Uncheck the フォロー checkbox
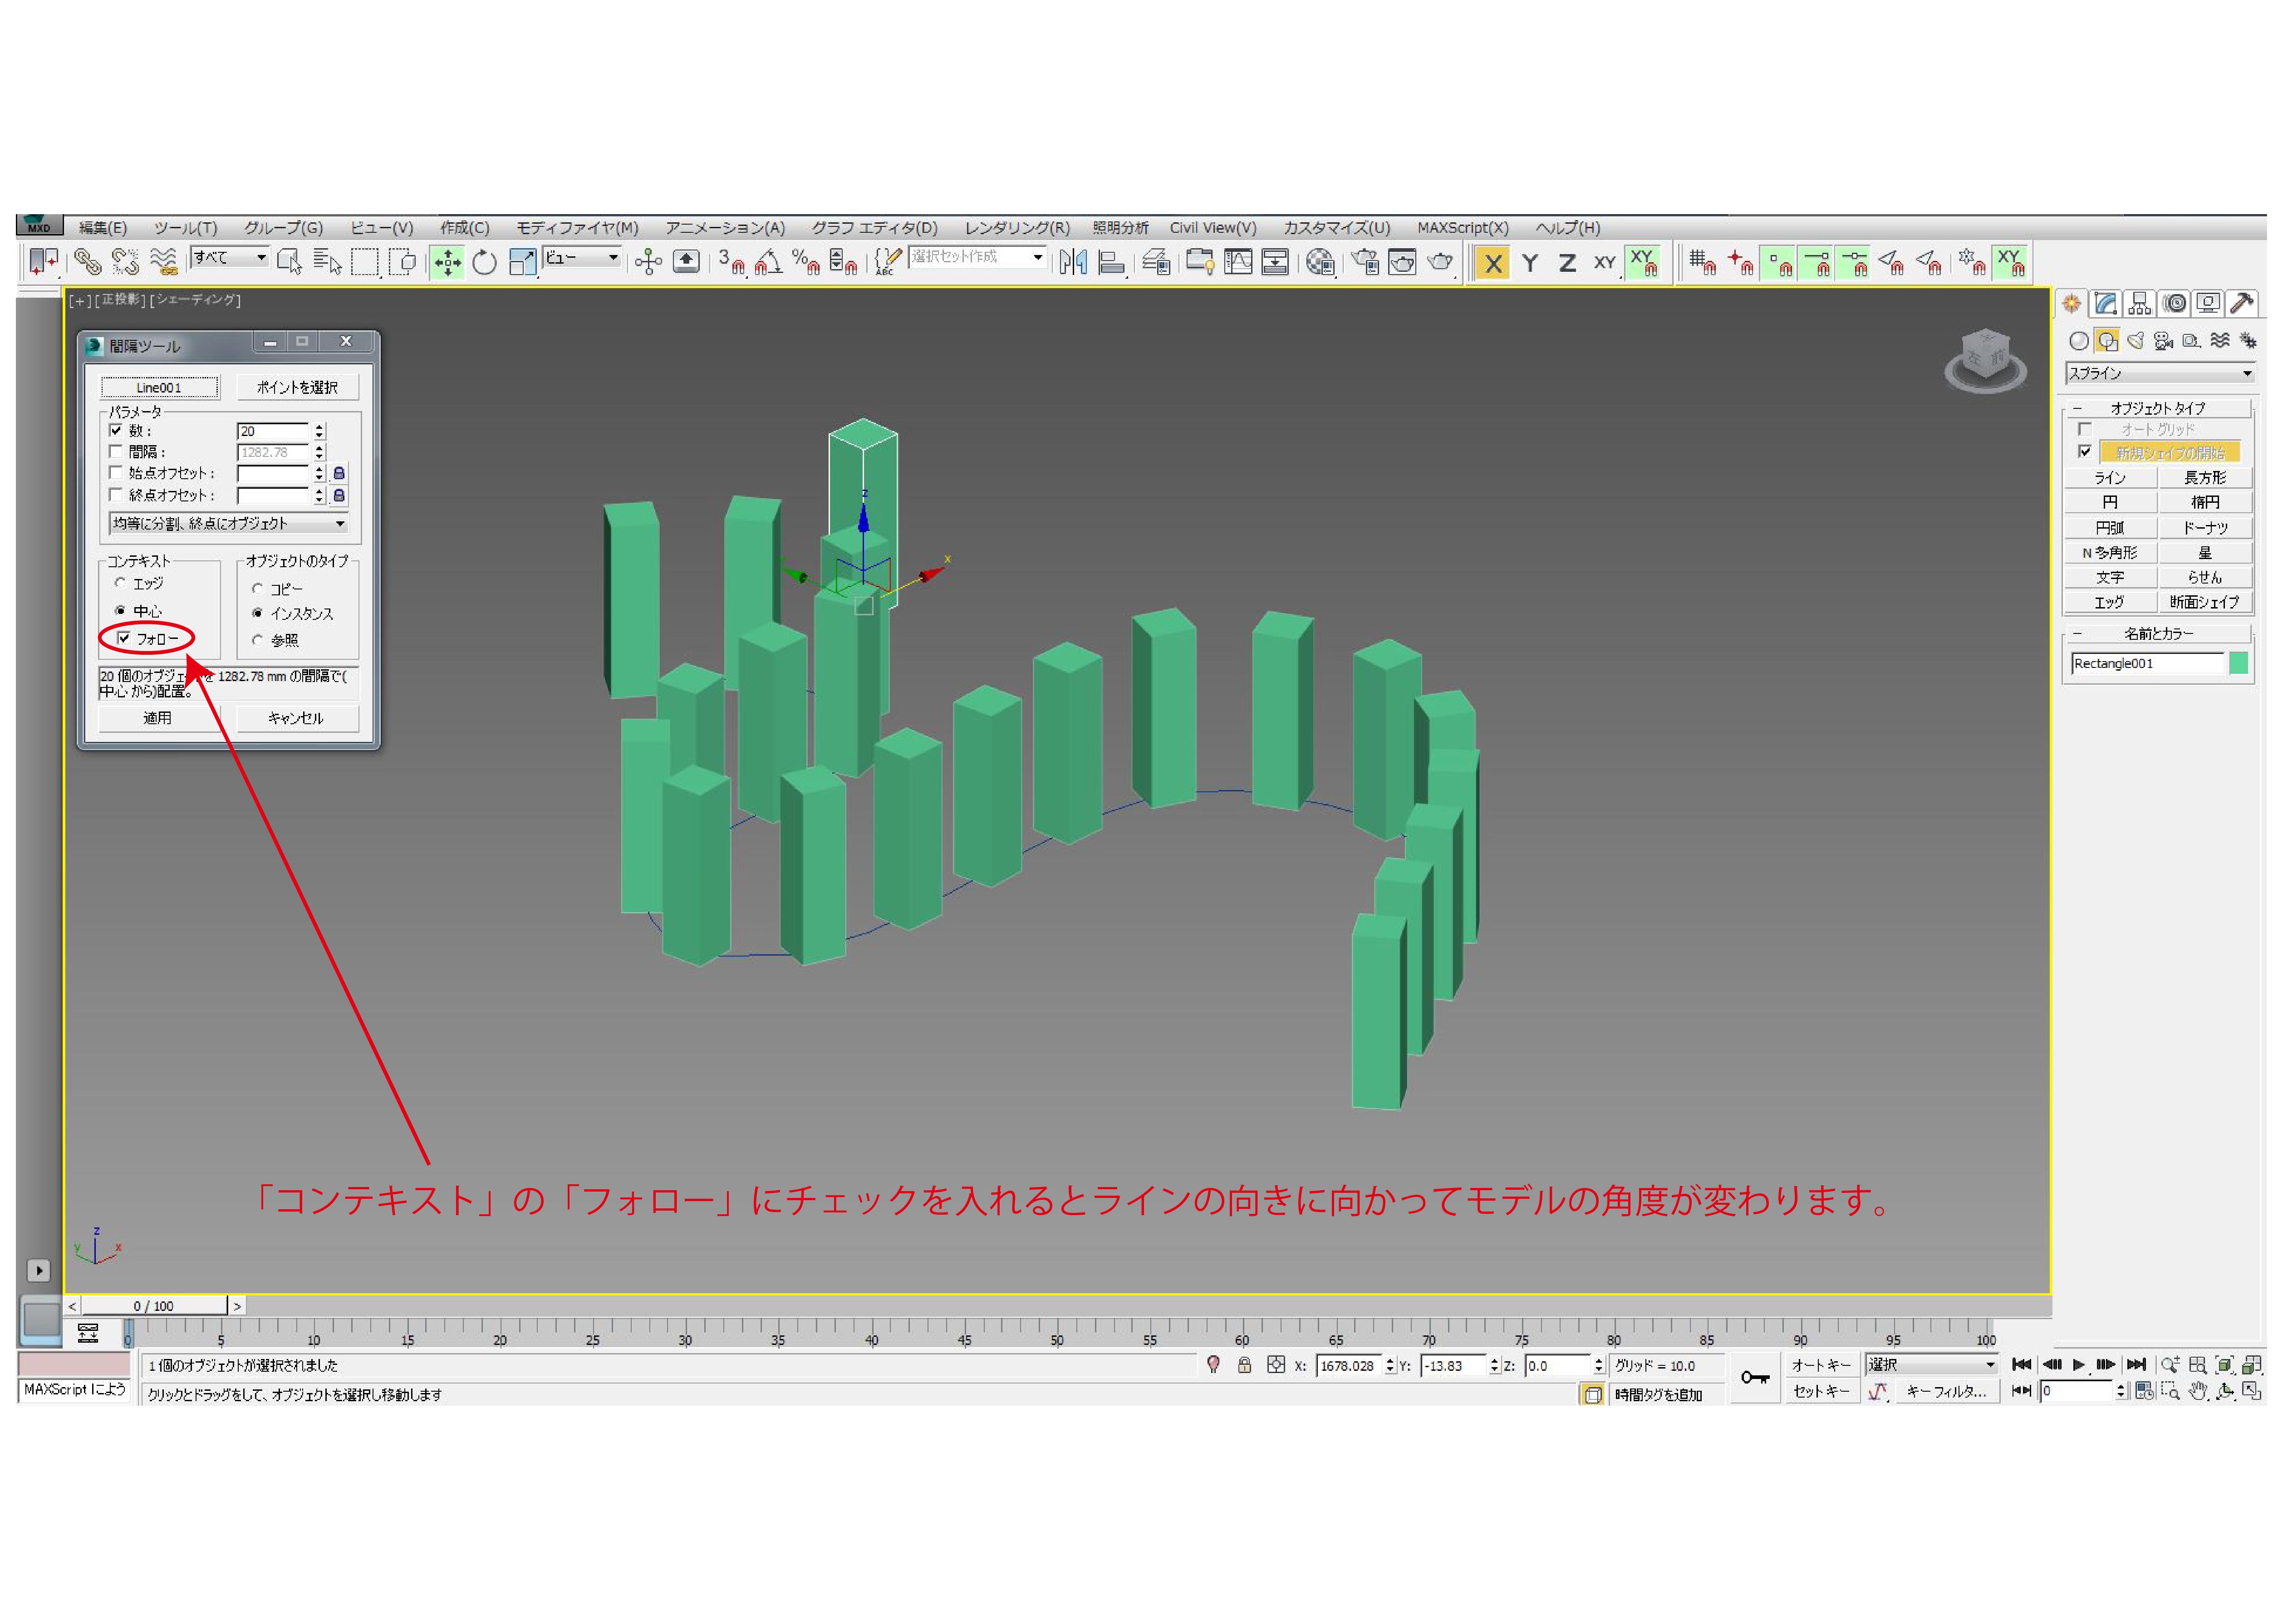 [x=124, y=638]
